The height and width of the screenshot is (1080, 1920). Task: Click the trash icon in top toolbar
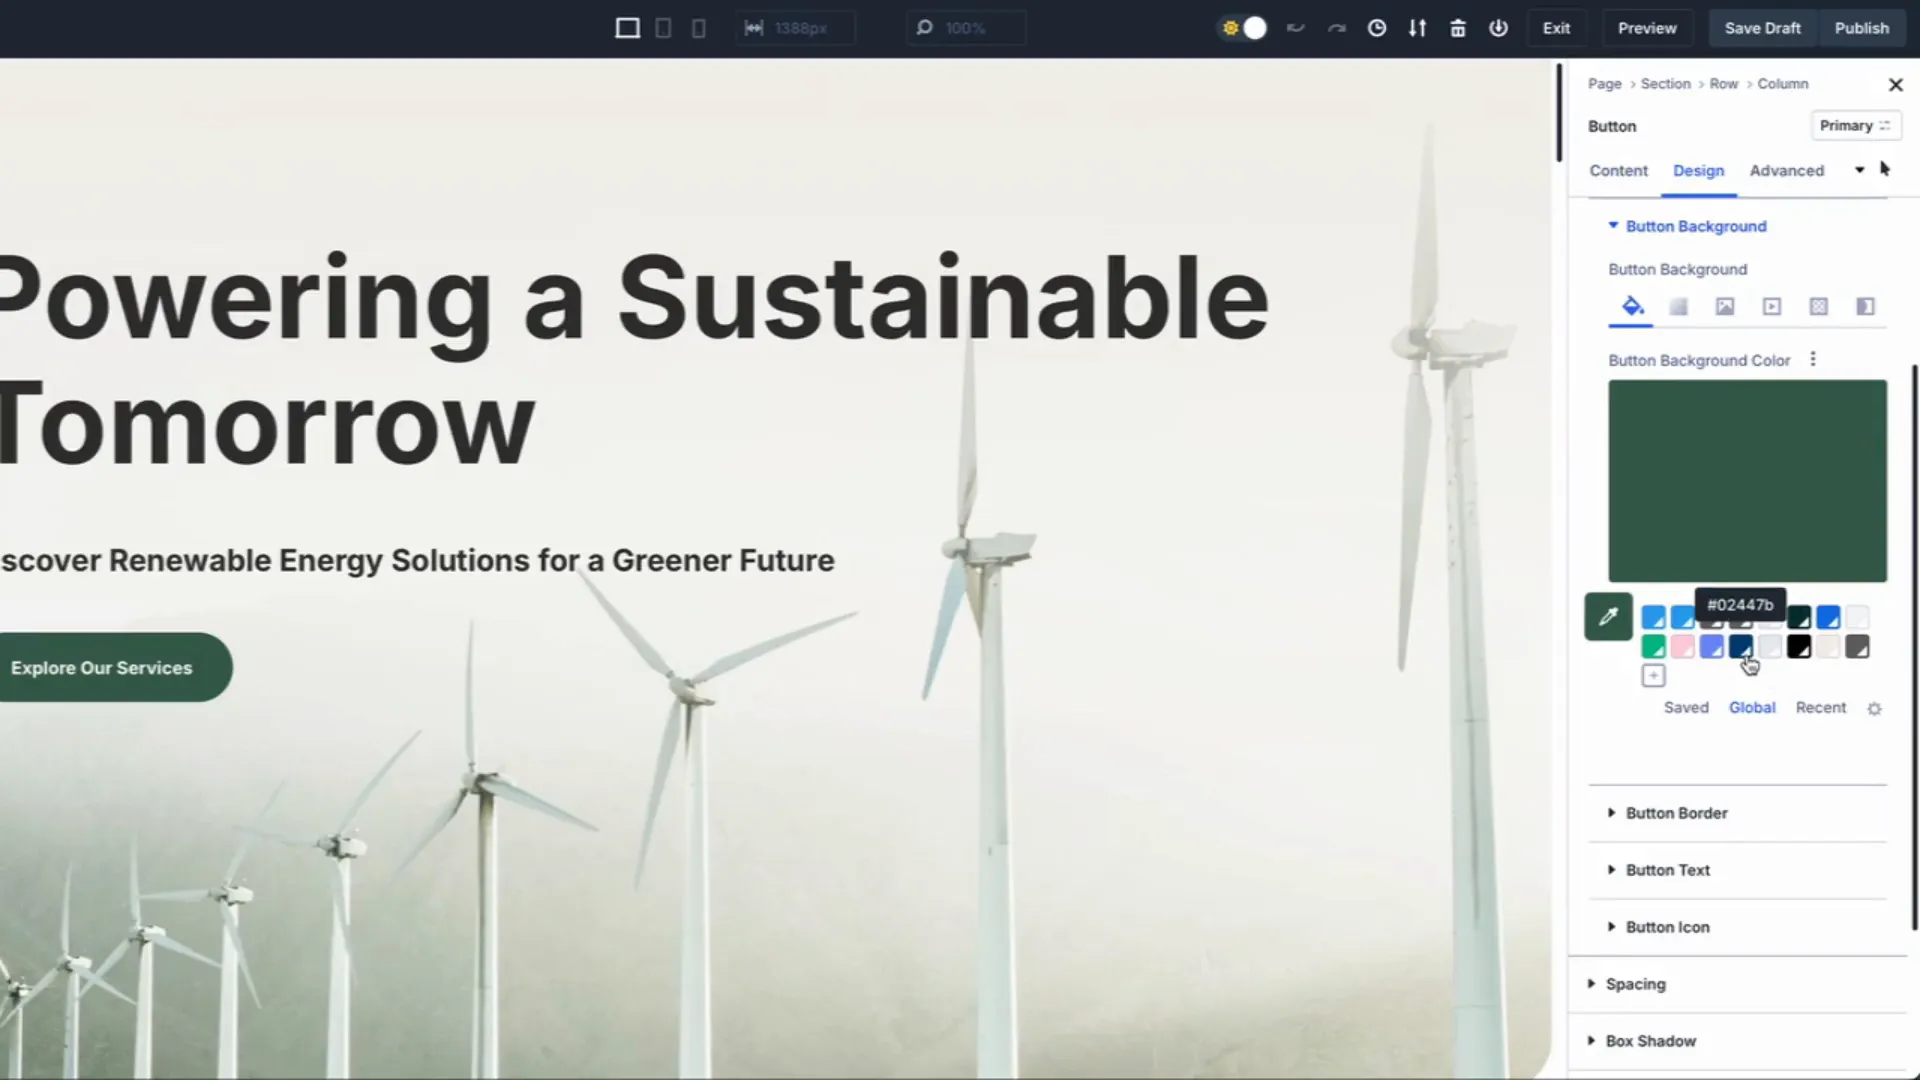click(x=1458, y=28)
